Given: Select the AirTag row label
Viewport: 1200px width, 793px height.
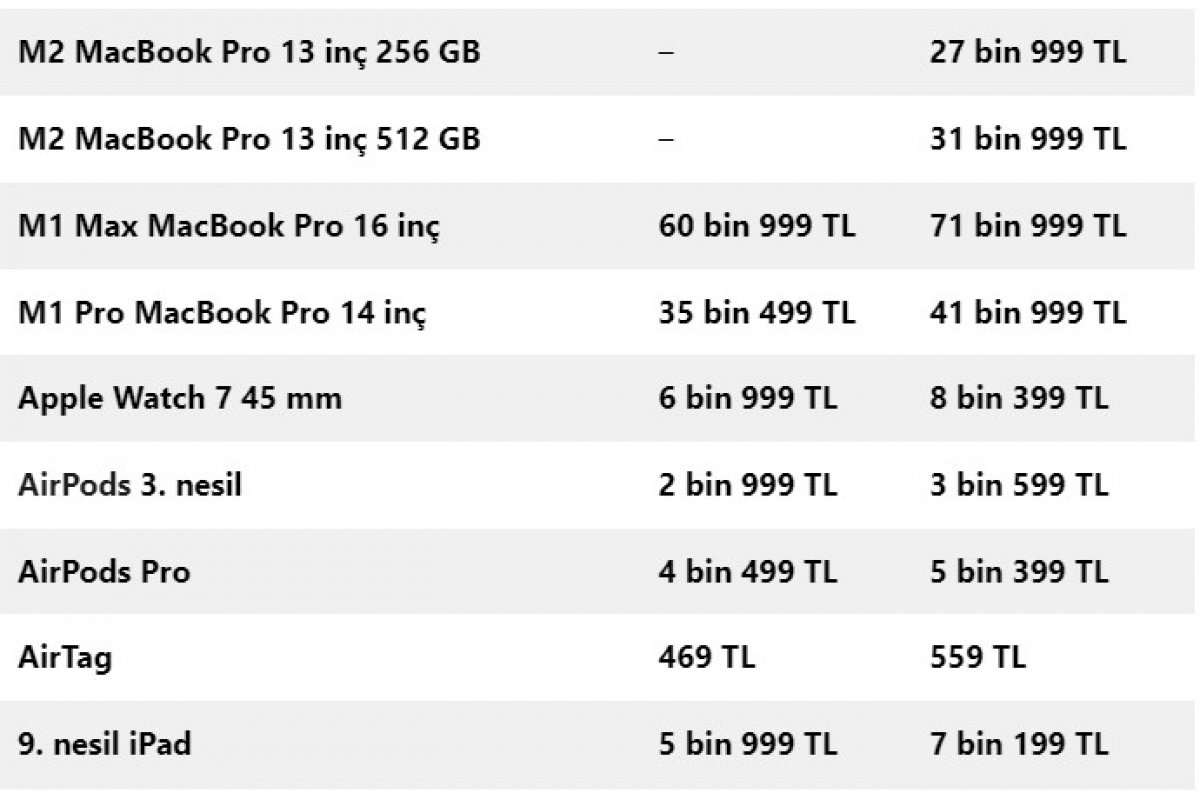Looking at the screenshot, I should pyautogui.click(x=65, y=659).
